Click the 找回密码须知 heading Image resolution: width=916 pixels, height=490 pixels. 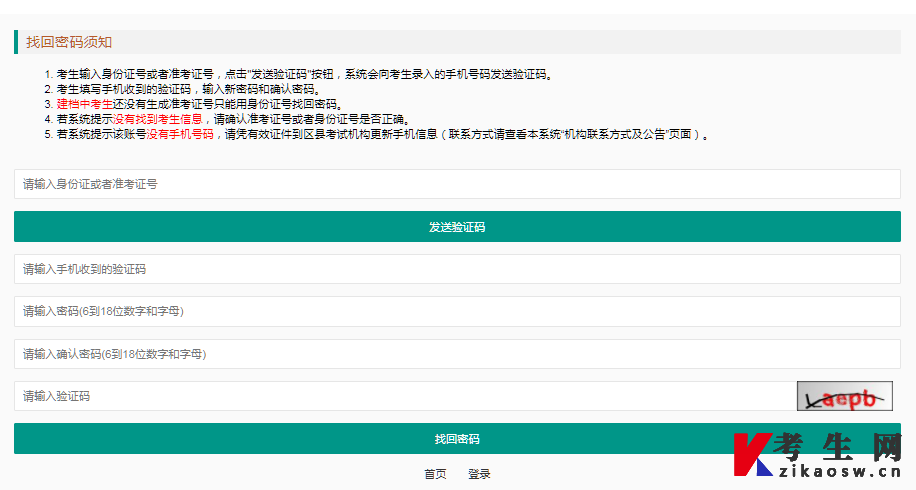pyautogui.click(x=69, y=42)
